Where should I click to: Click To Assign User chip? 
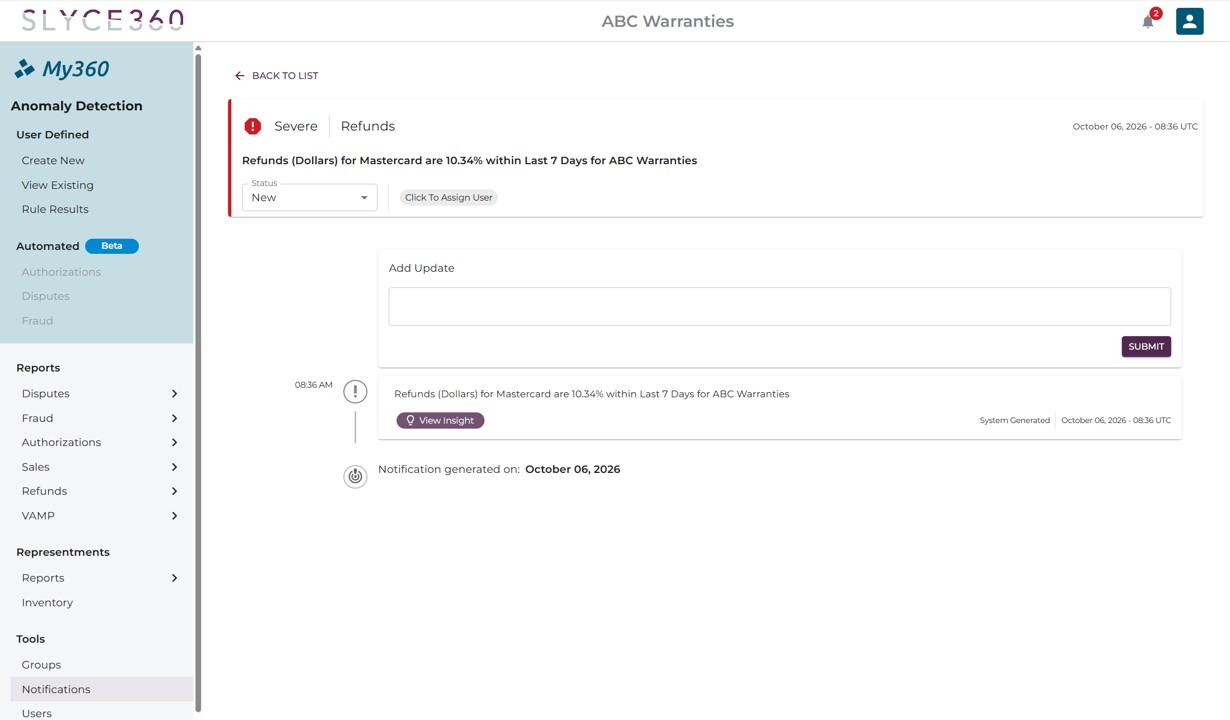pos(449,197)
